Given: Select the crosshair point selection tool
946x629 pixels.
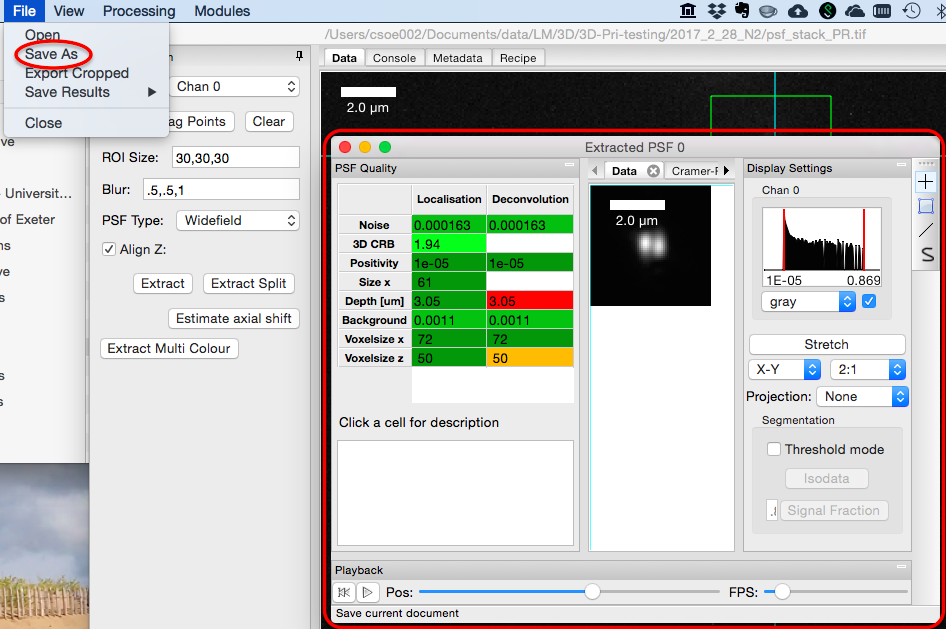Looking at the screenshot, I should click(x=926, y=182).
